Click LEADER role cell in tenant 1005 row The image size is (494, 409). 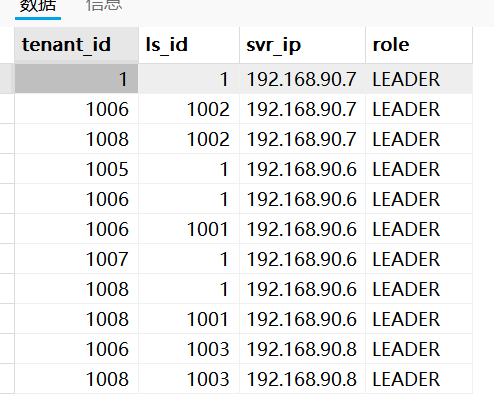point(419,169)
